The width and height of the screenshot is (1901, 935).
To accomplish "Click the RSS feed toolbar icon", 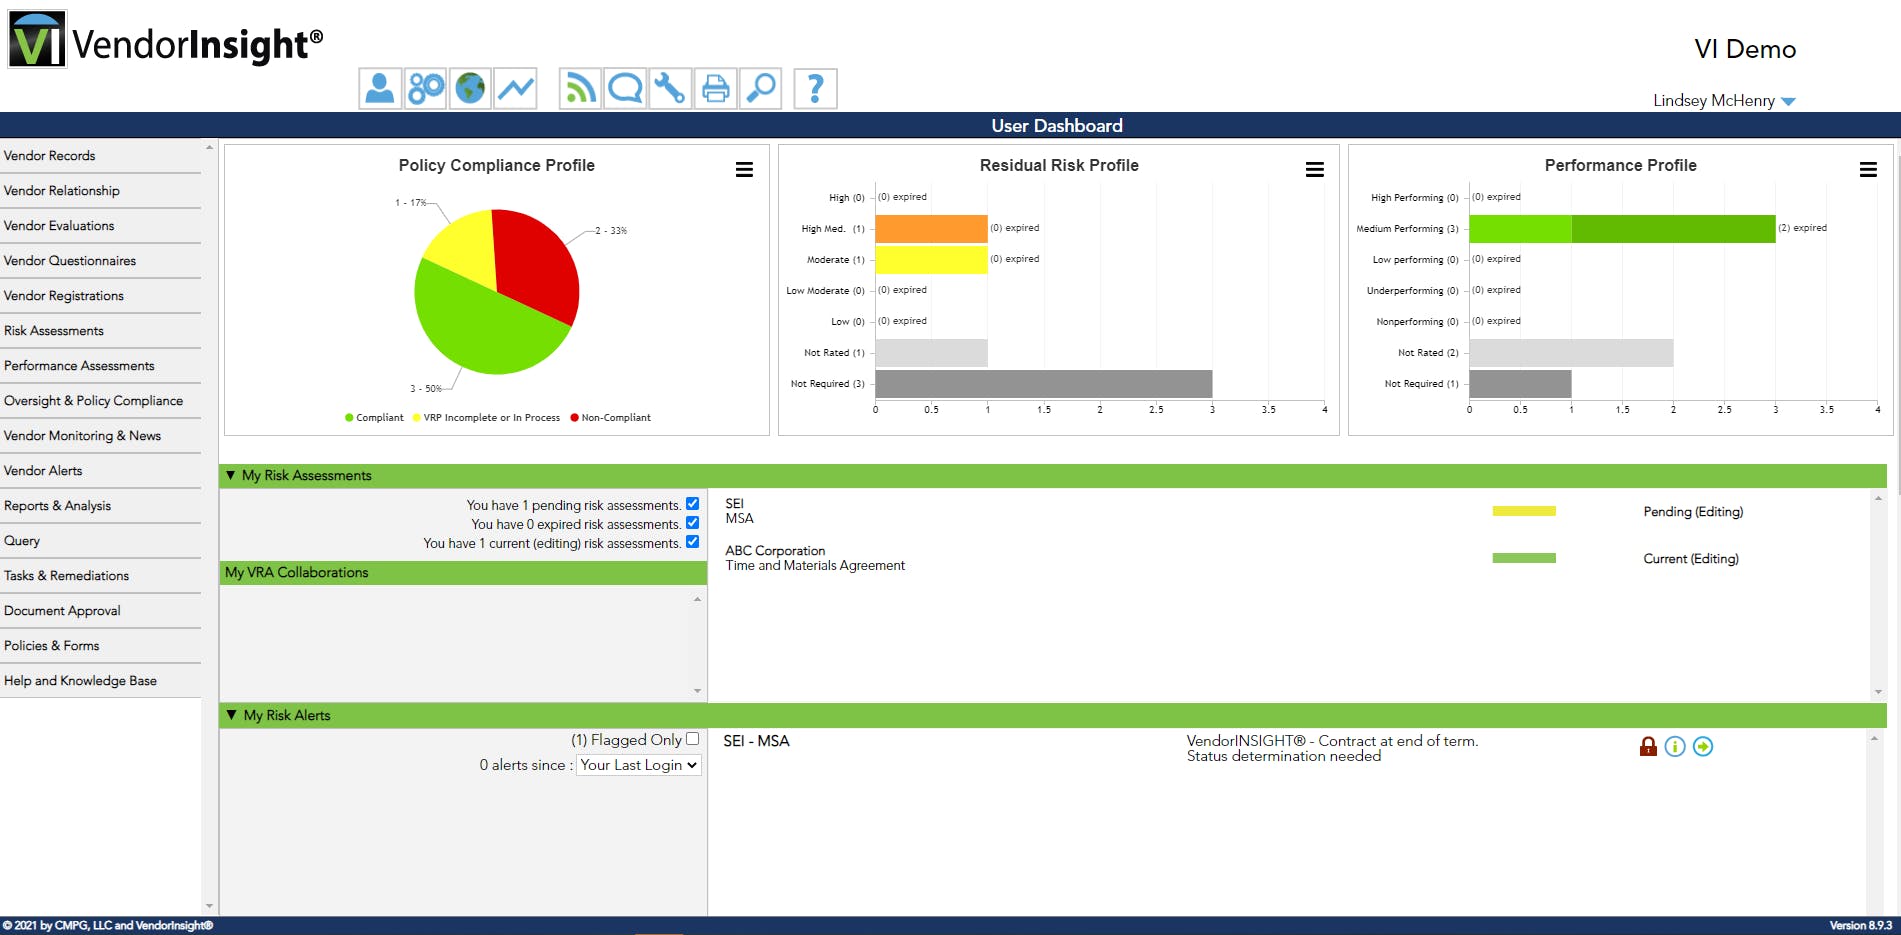I will 580,88.
